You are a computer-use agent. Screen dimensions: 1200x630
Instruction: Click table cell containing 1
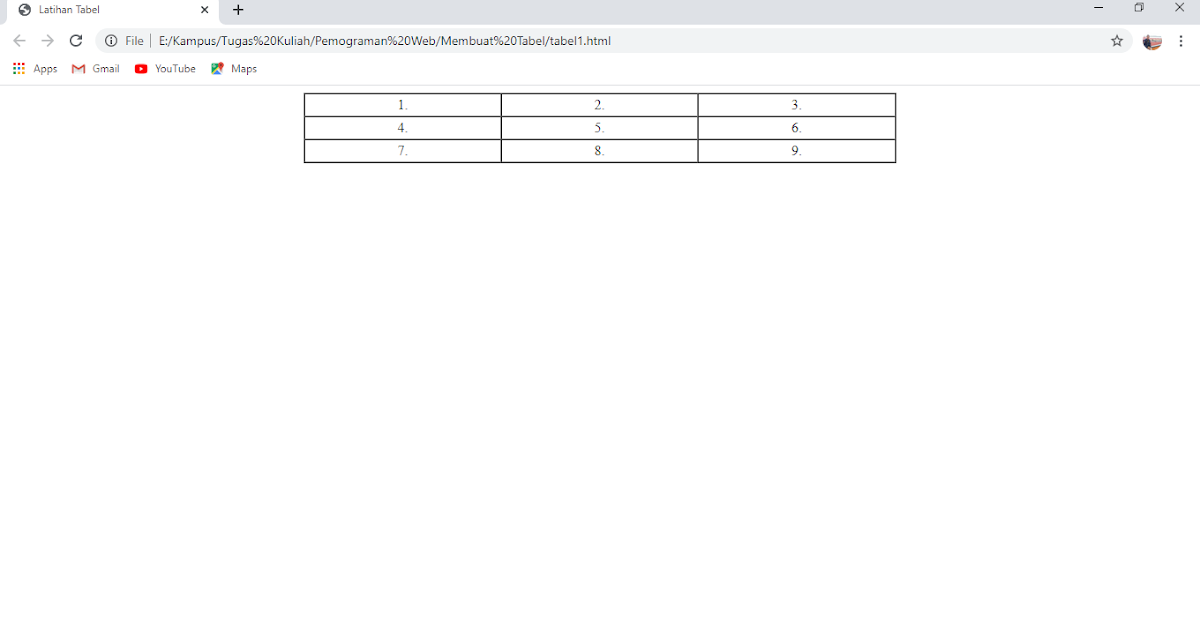pos(402,104)
